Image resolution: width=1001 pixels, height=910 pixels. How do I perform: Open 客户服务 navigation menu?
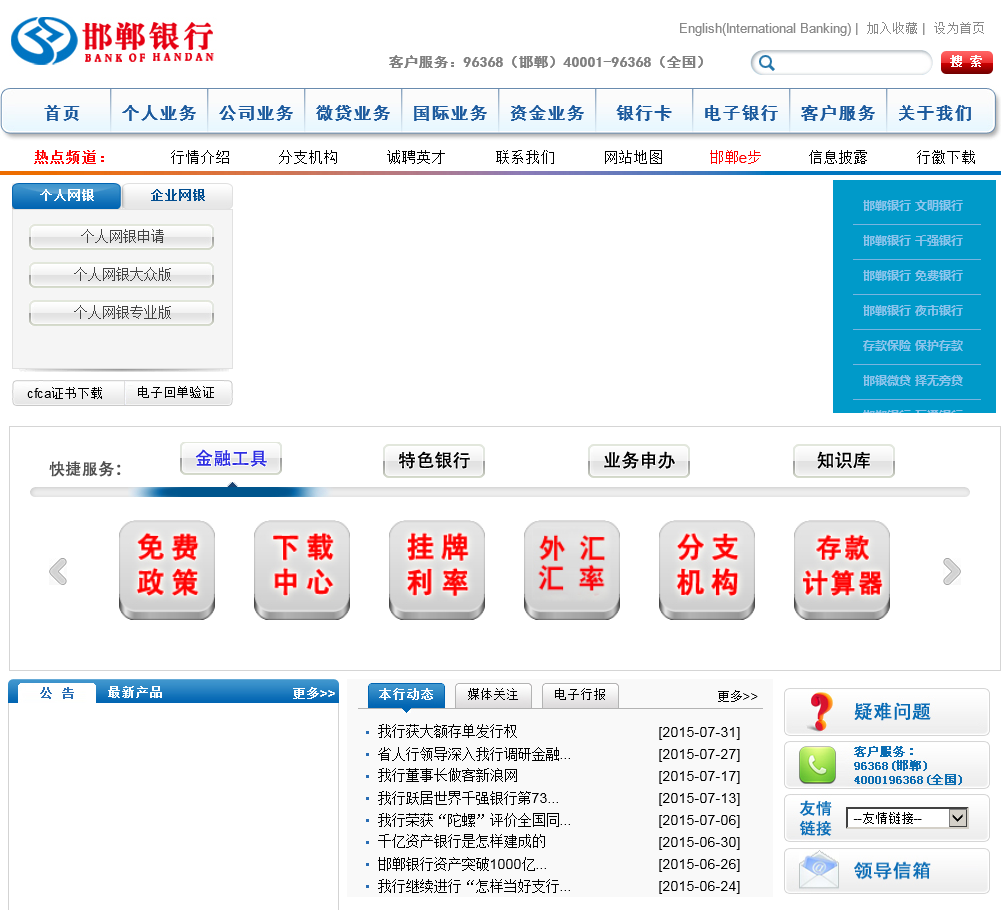pos(838,113)
